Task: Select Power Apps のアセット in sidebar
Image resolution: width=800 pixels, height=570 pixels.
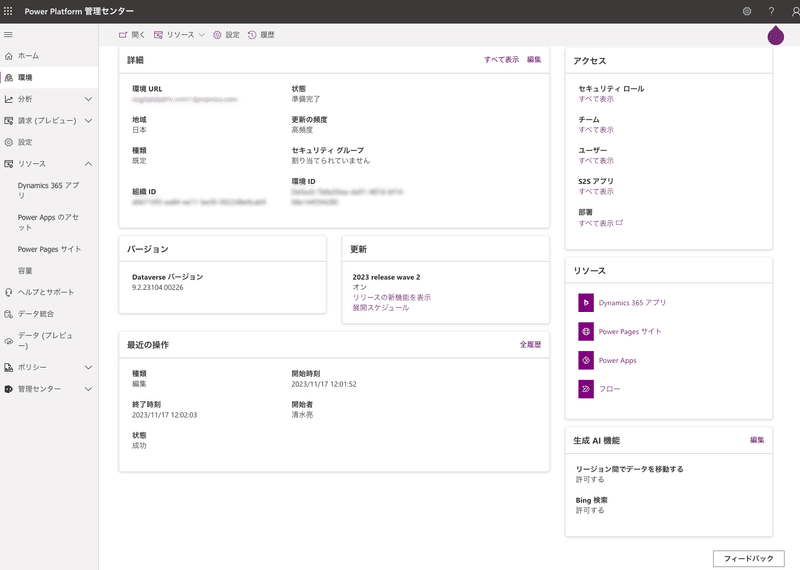Action: click(x=49, y=222)
